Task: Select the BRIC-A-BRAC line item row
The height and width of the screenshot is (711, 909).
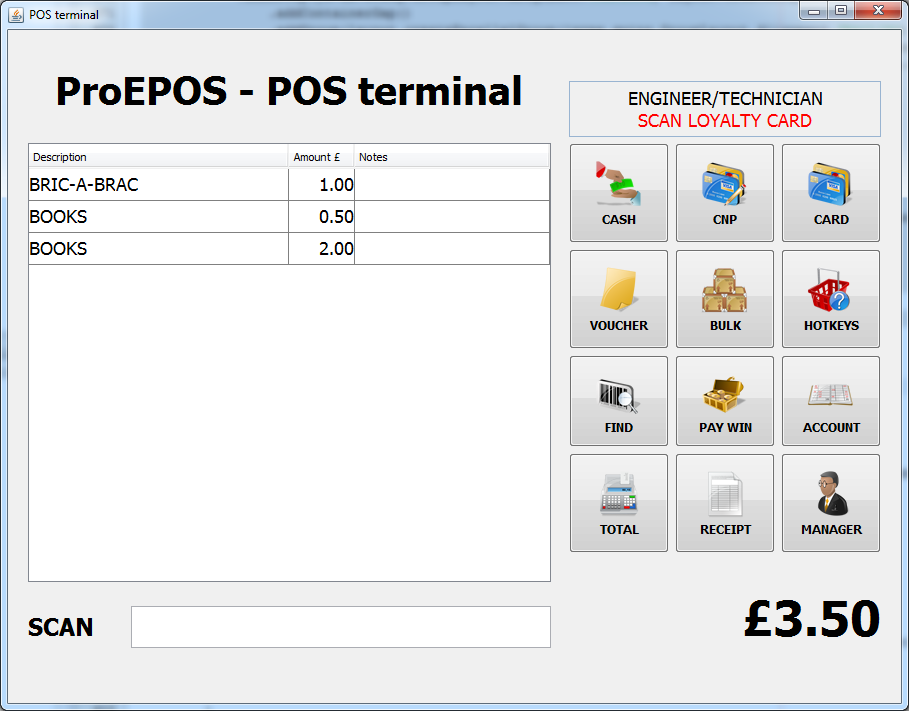Action: 158,185
